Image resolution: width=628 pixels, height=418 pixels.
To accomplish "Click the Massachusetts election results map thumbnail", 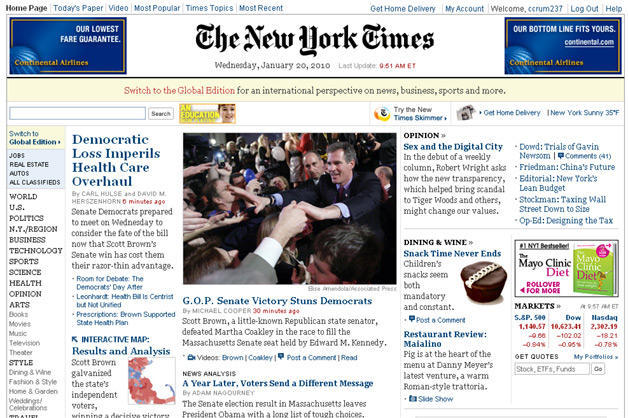I will click(x=151, y=381).
